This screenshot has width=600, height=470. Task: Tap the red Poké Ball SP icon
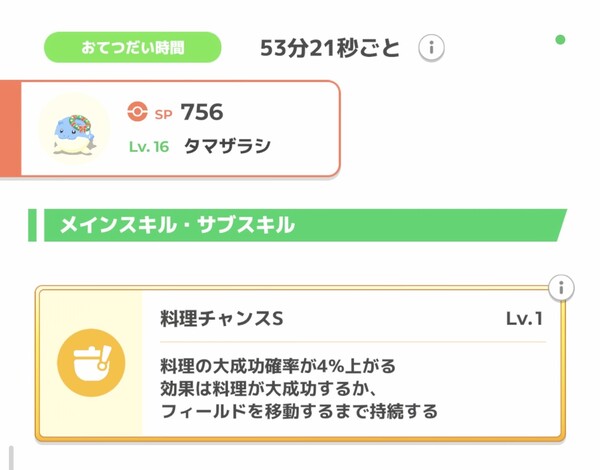coord(138,111)
